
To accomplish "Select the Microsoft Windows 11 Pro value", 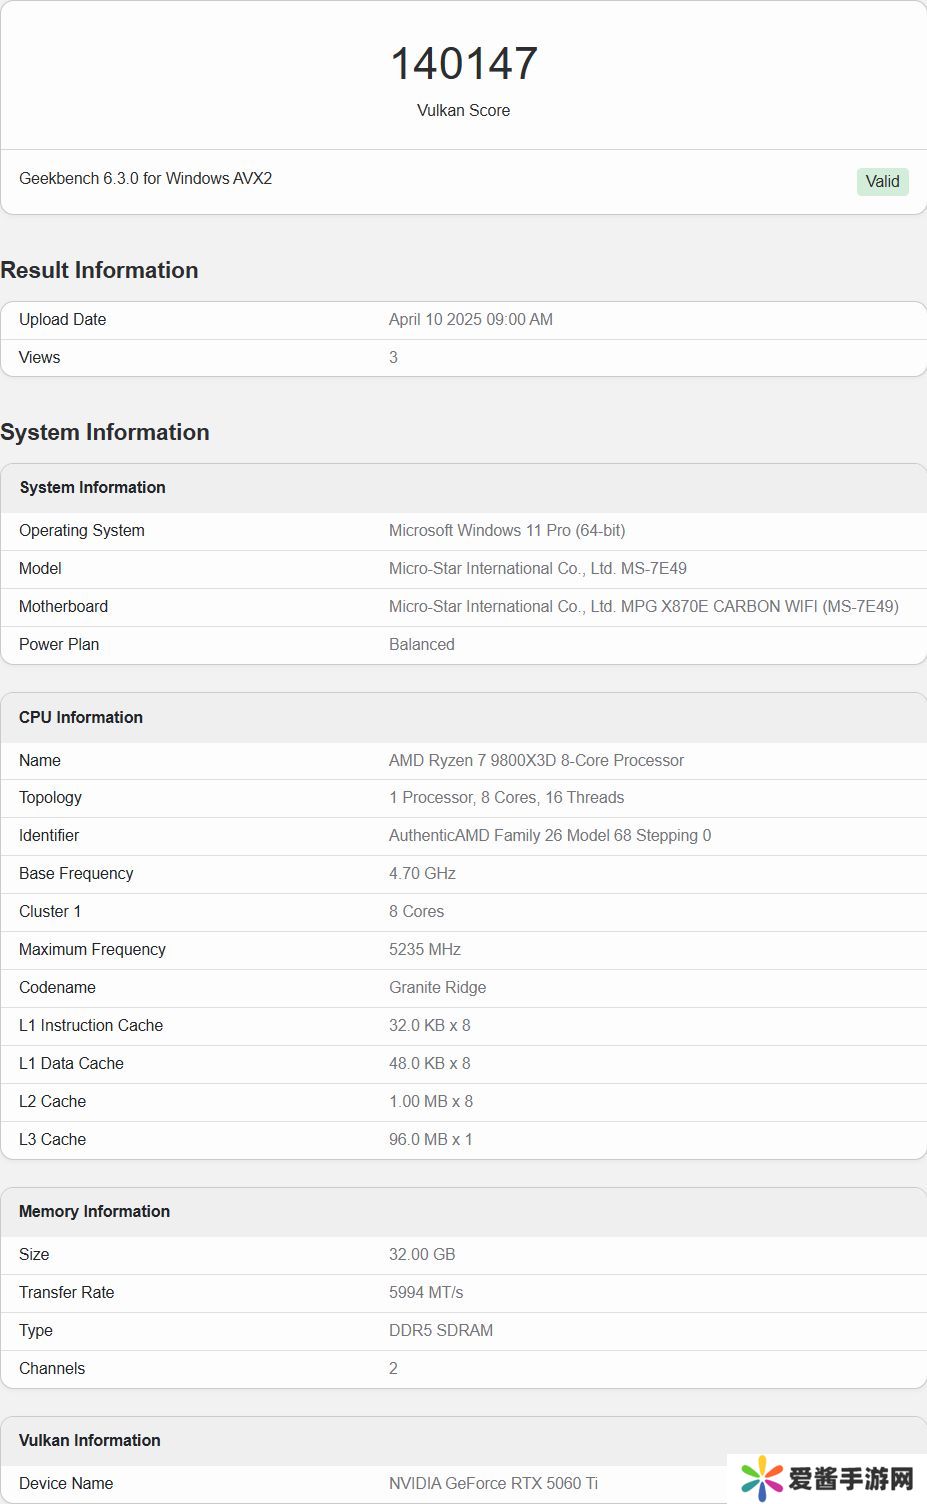I will pos(507,530).
